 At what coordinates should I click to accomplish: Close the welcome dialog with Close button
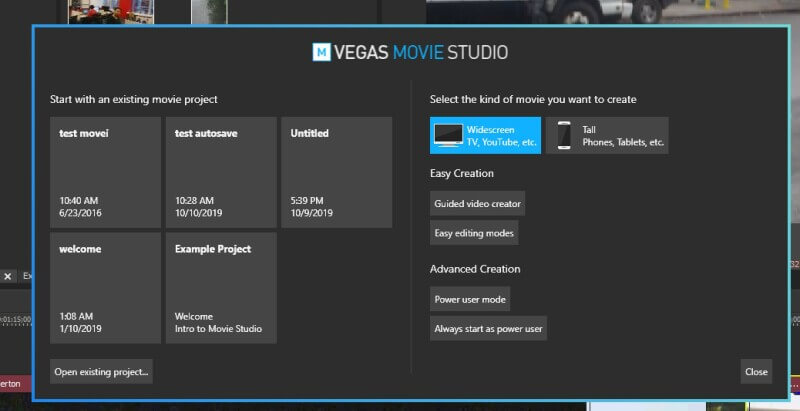tap(756, 371)
